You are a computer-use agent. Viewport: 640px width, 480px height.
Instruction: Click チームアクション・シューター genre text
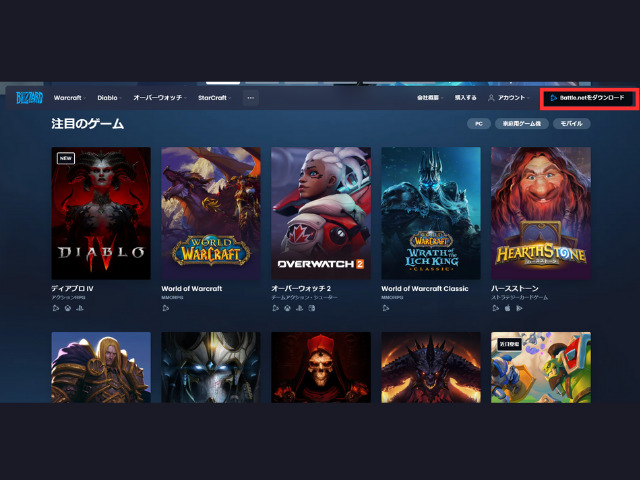pos(304,298)
